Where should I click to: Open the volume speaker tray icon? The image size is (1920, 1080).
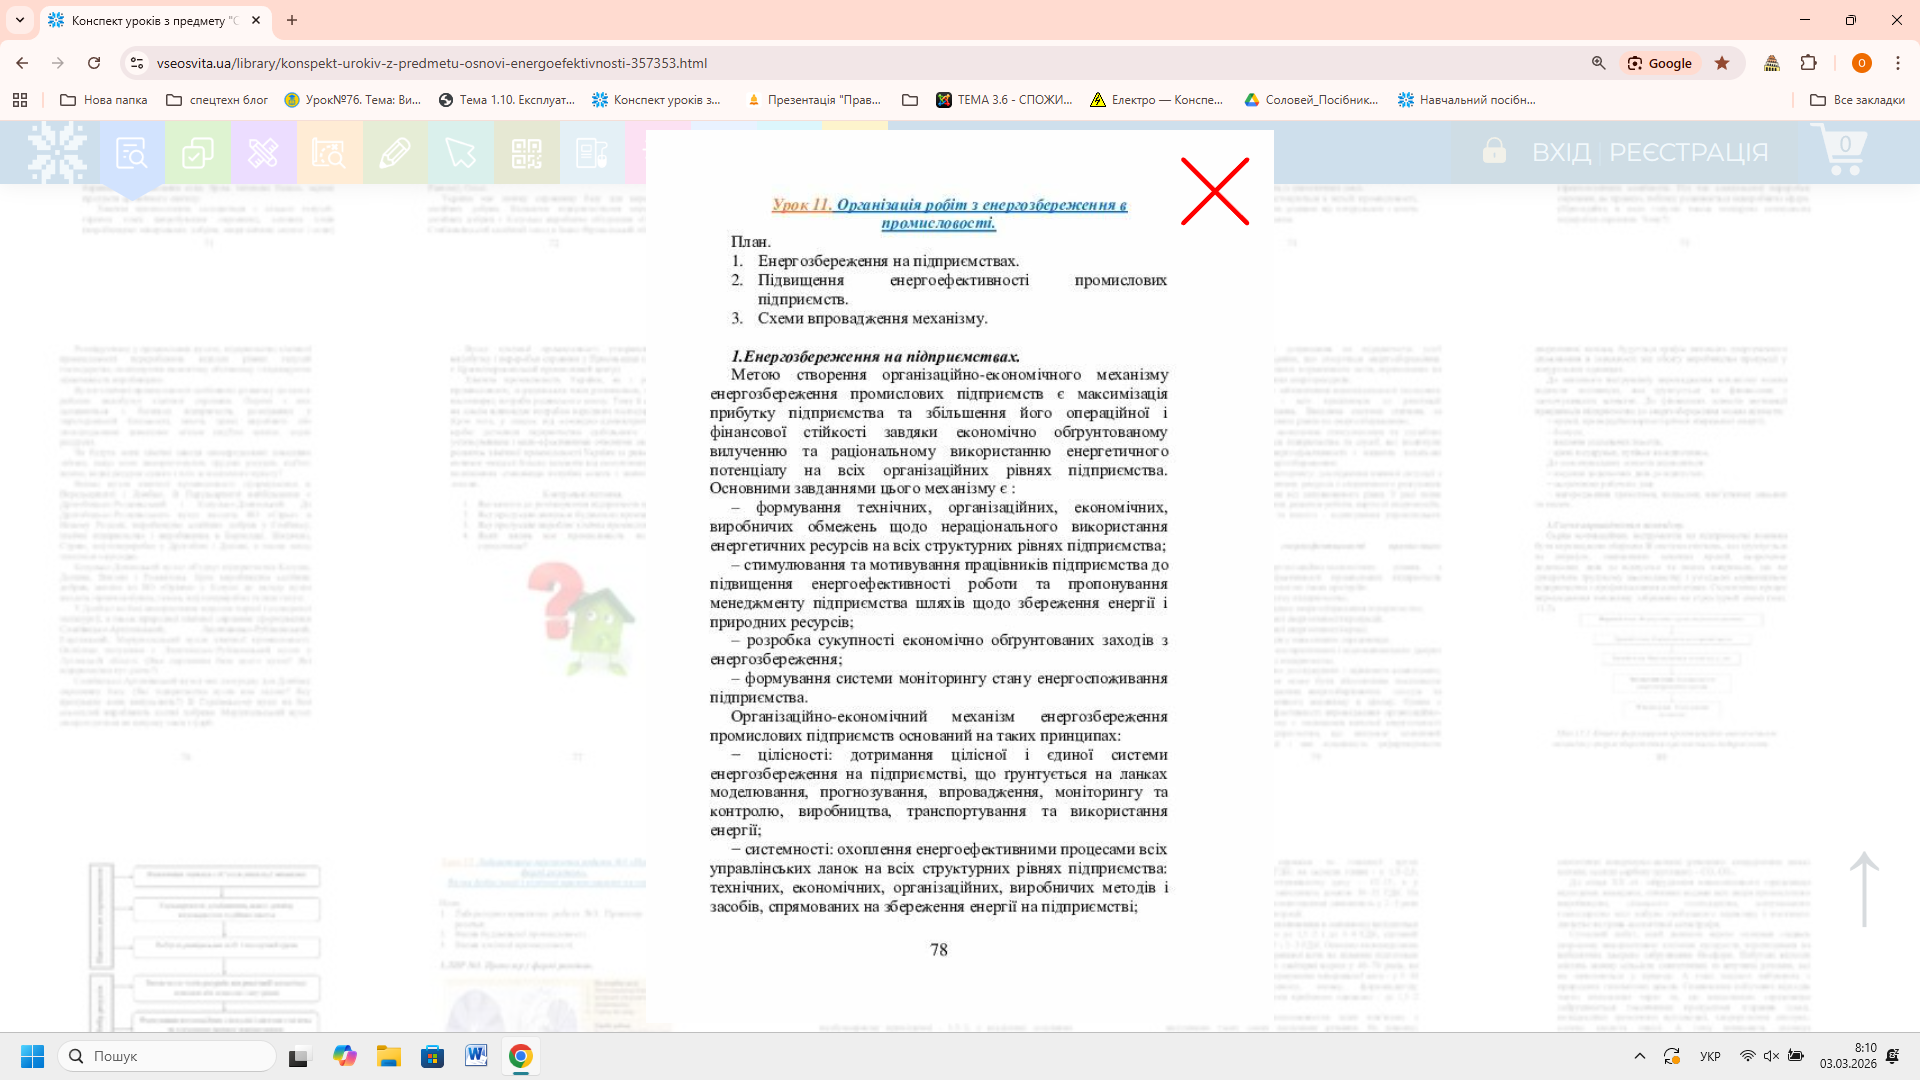pyautogui.click(x=1771, y=1056)
